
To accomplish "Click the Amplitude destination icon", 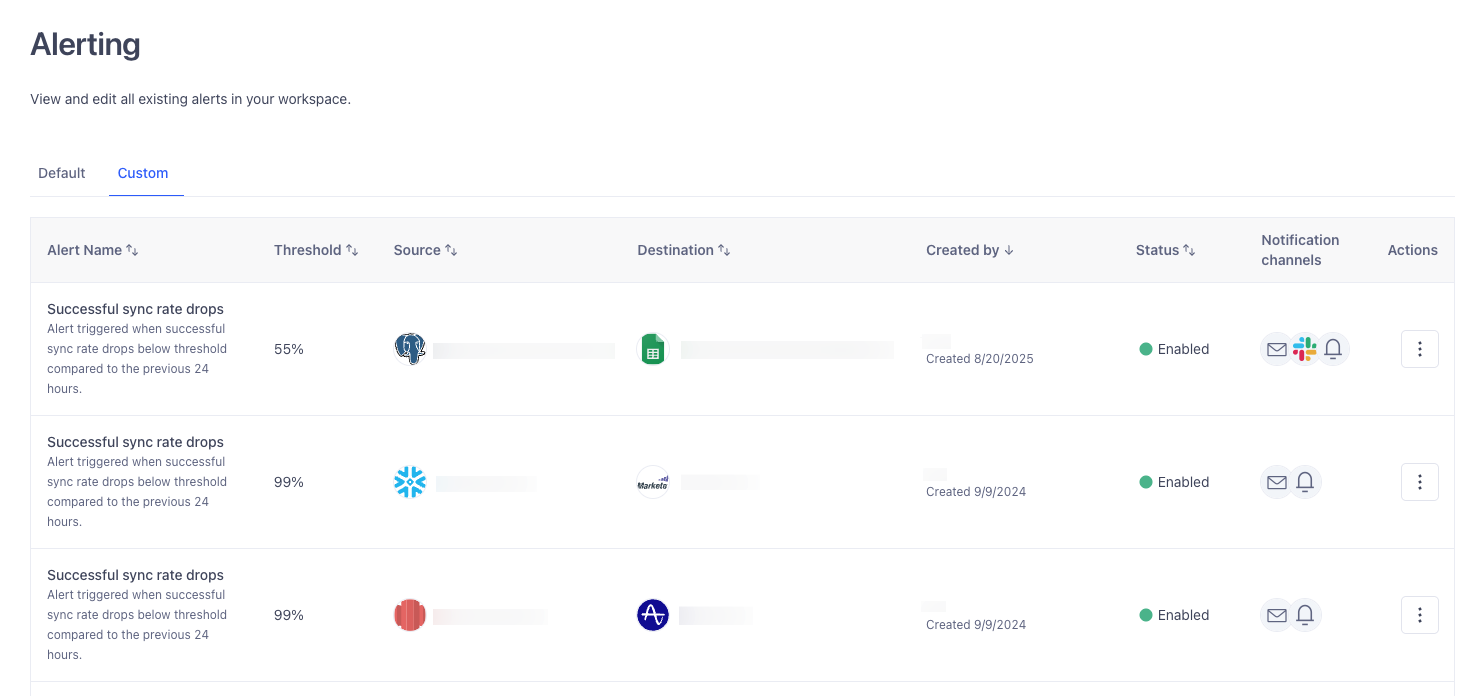I will (653, 615).
